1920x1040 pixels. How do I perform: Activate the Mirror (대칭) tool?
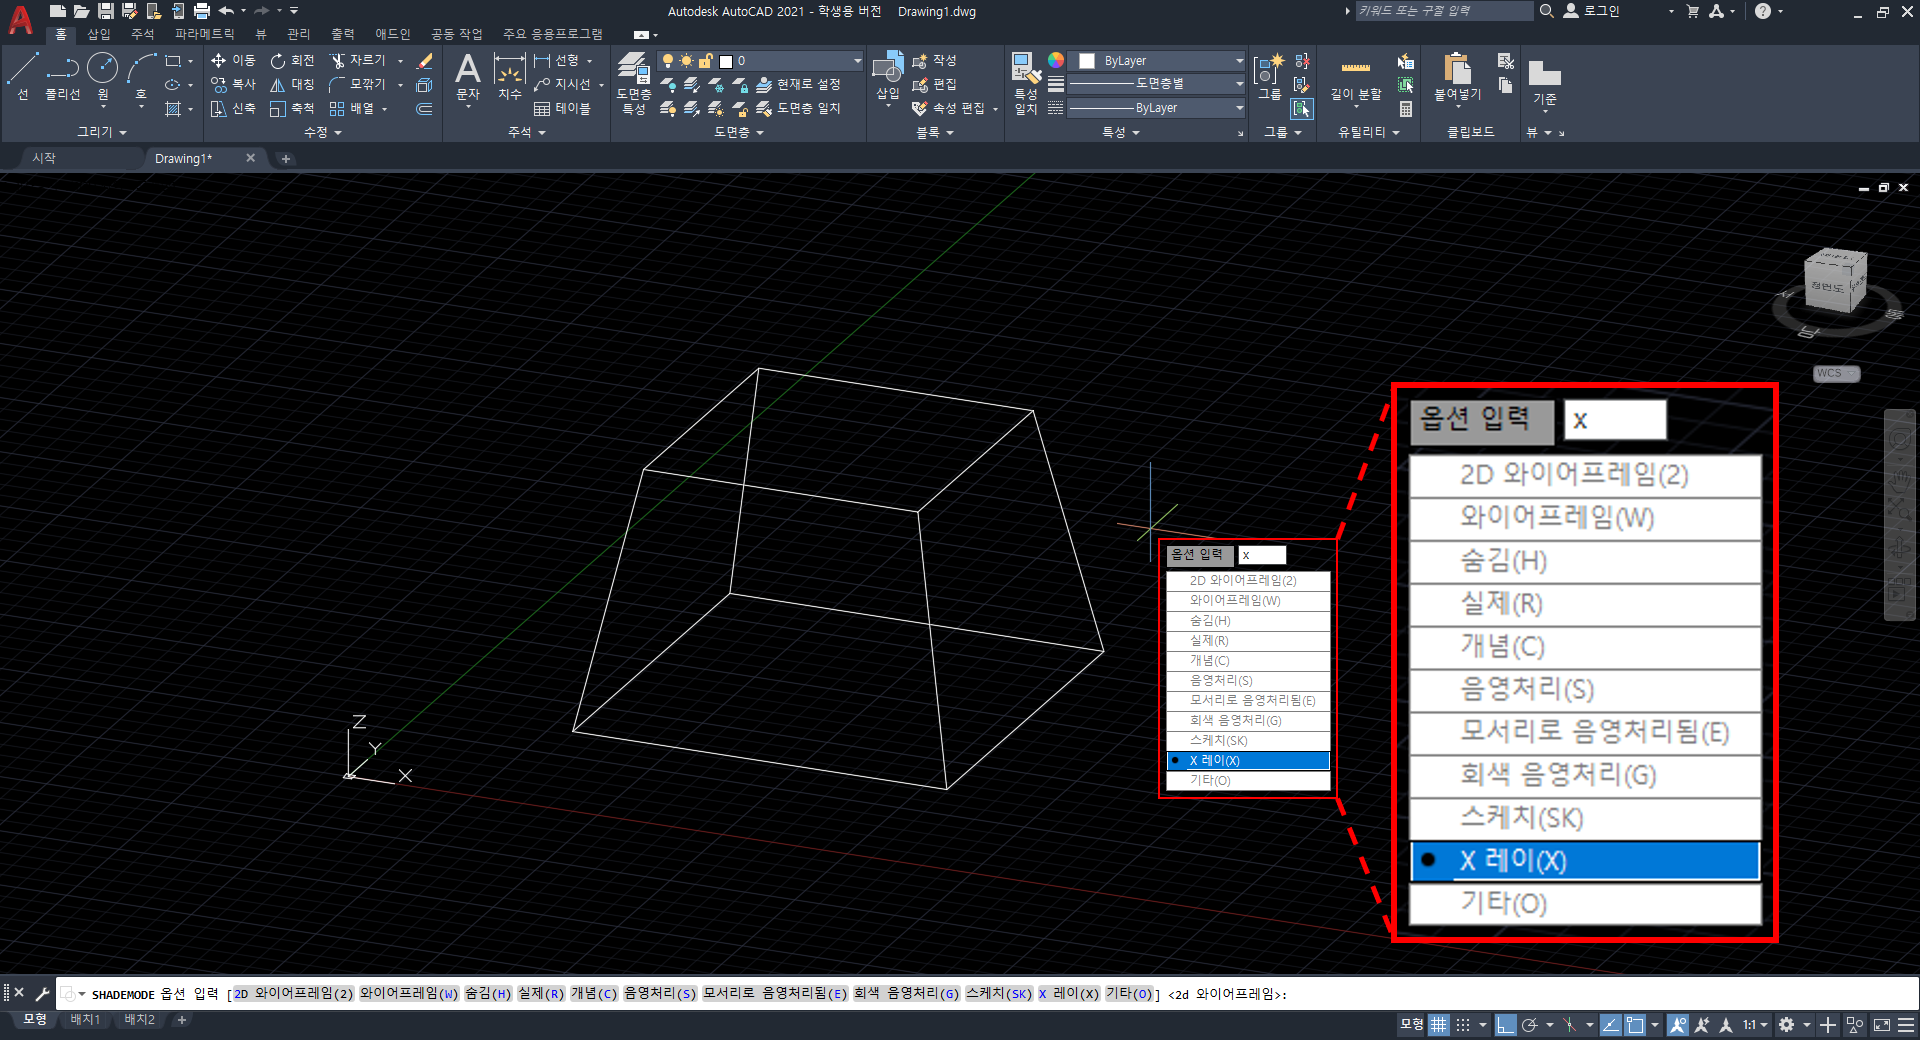(292, 85)
